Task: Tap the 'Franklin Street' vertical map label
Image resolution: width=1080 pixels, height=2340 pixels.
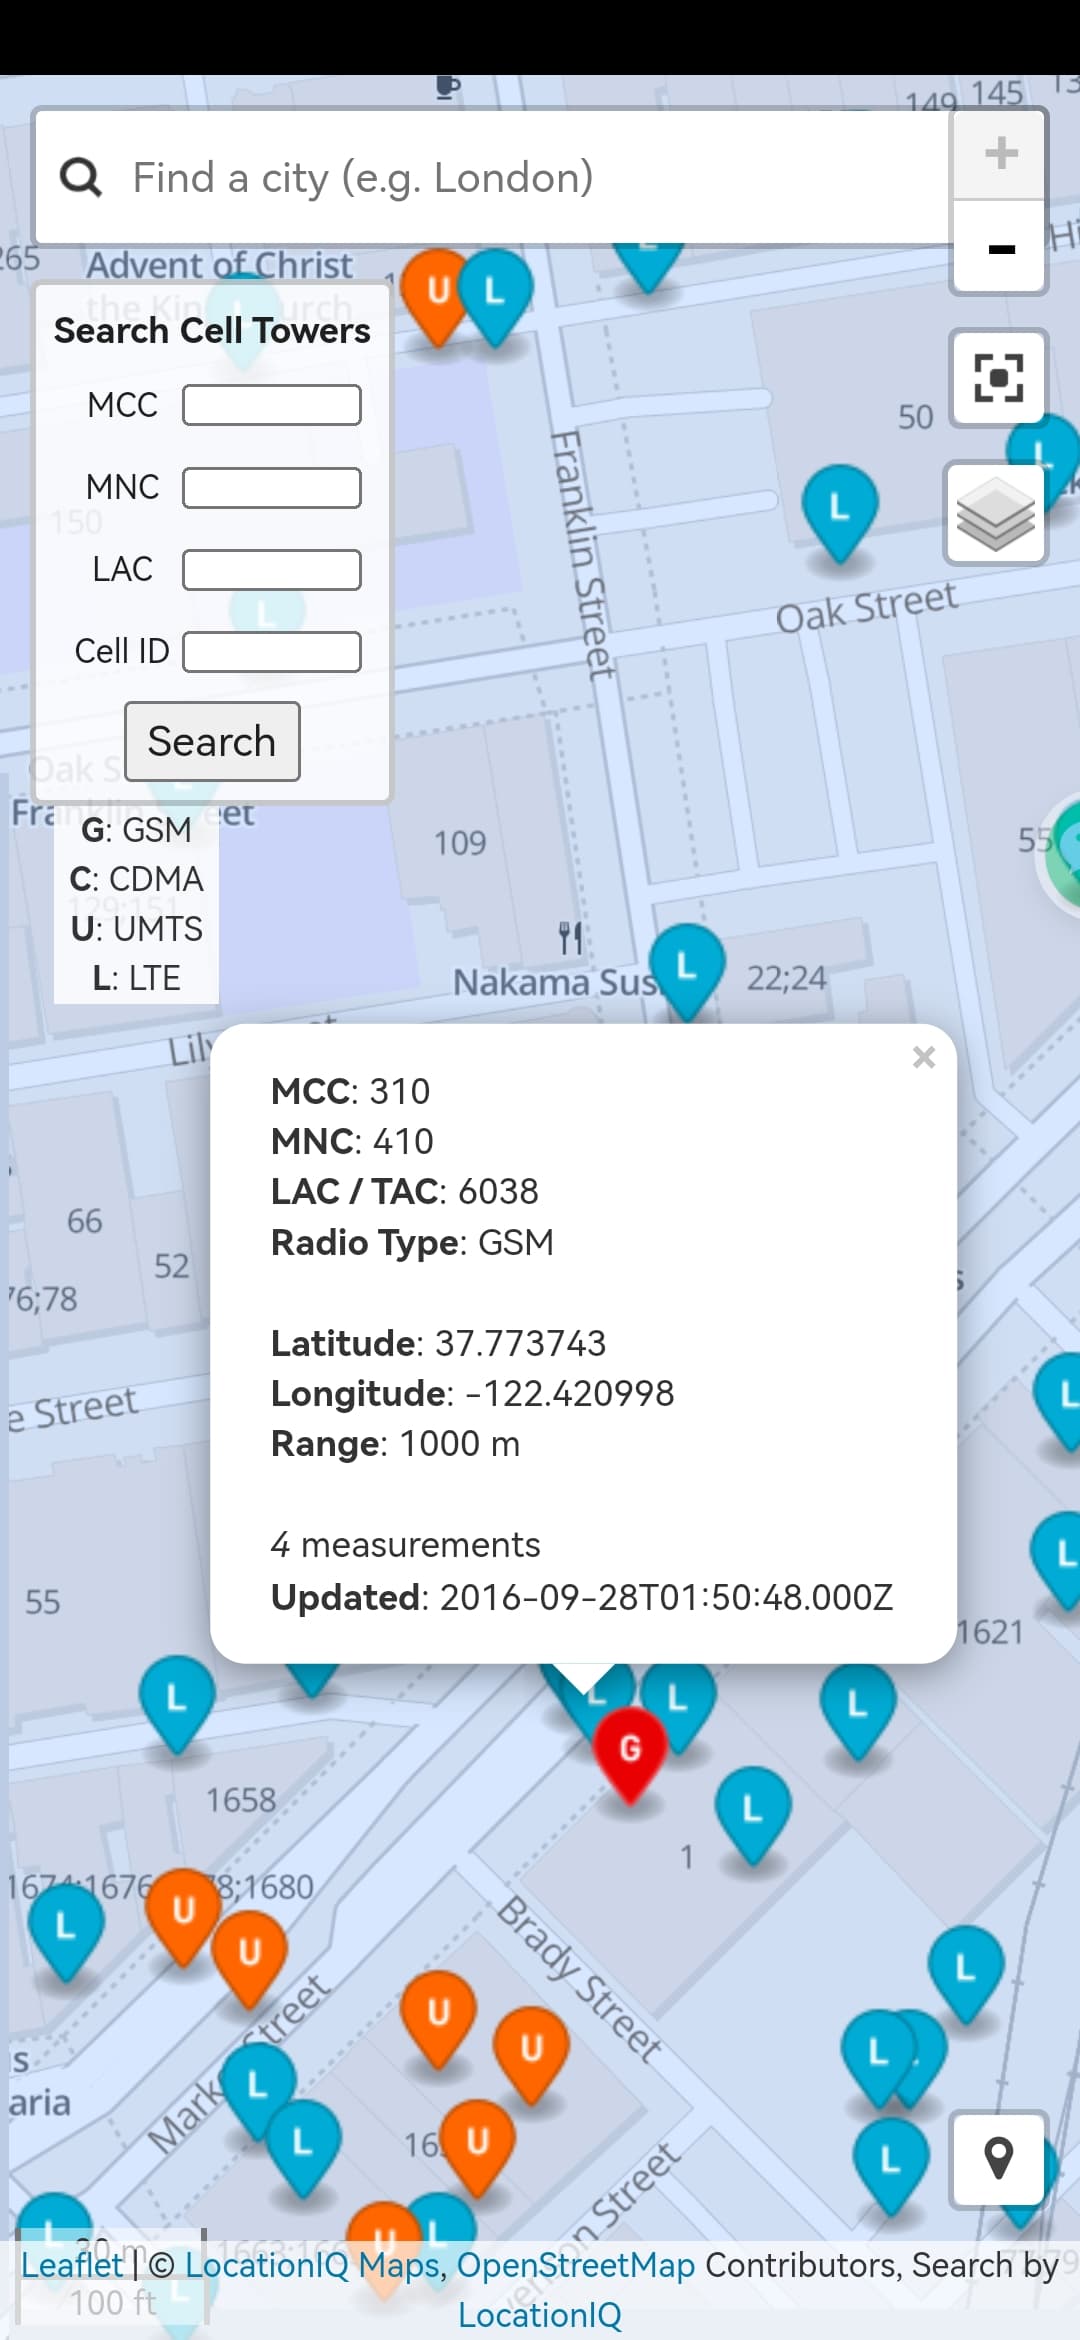Action: coord(583,556)
